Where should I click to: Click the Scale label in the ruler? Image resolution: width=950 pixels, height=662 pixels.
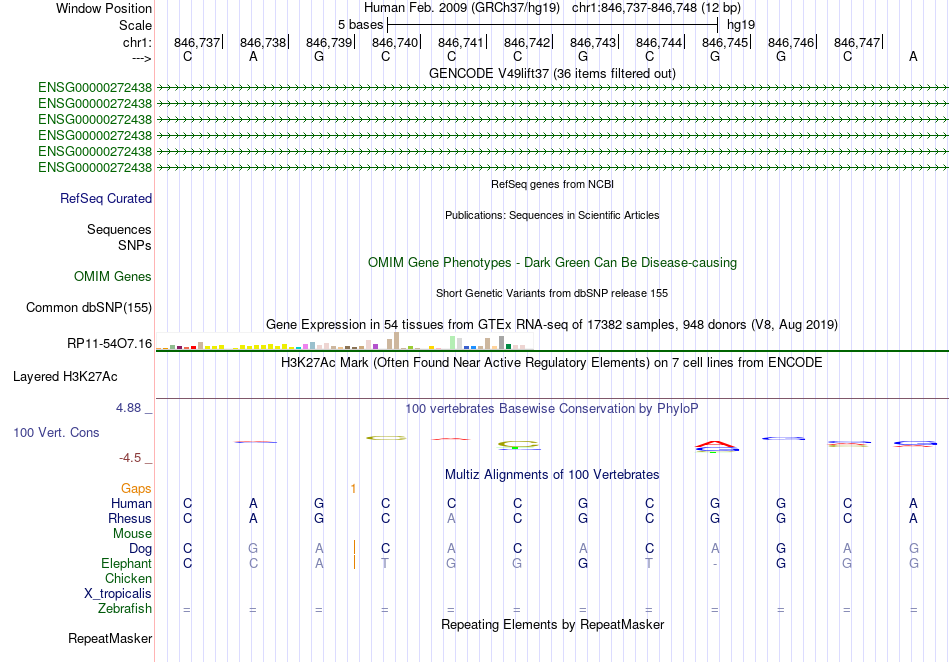pyautogui.click(x=135, y=25)
